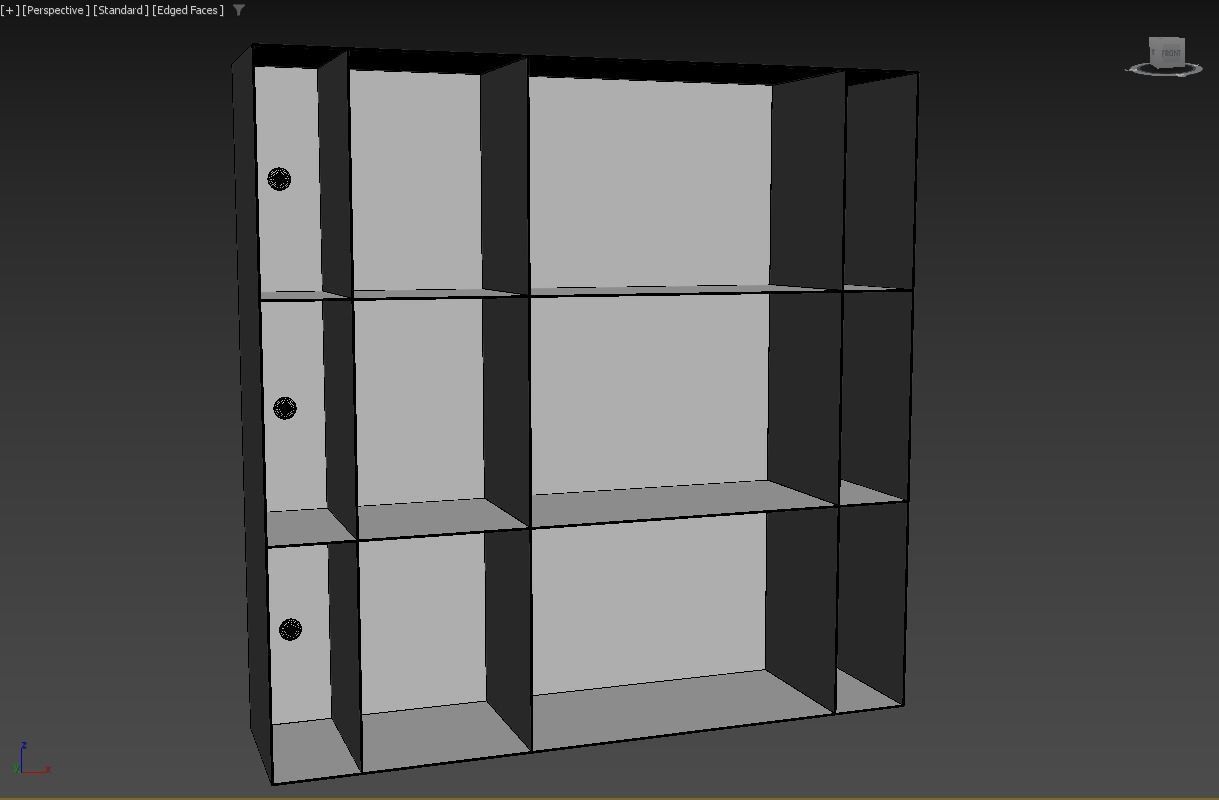Select the bottom round knob on cabinet
The width and height of the screenshot is (1219, 800).
click(x=290, y=629)
